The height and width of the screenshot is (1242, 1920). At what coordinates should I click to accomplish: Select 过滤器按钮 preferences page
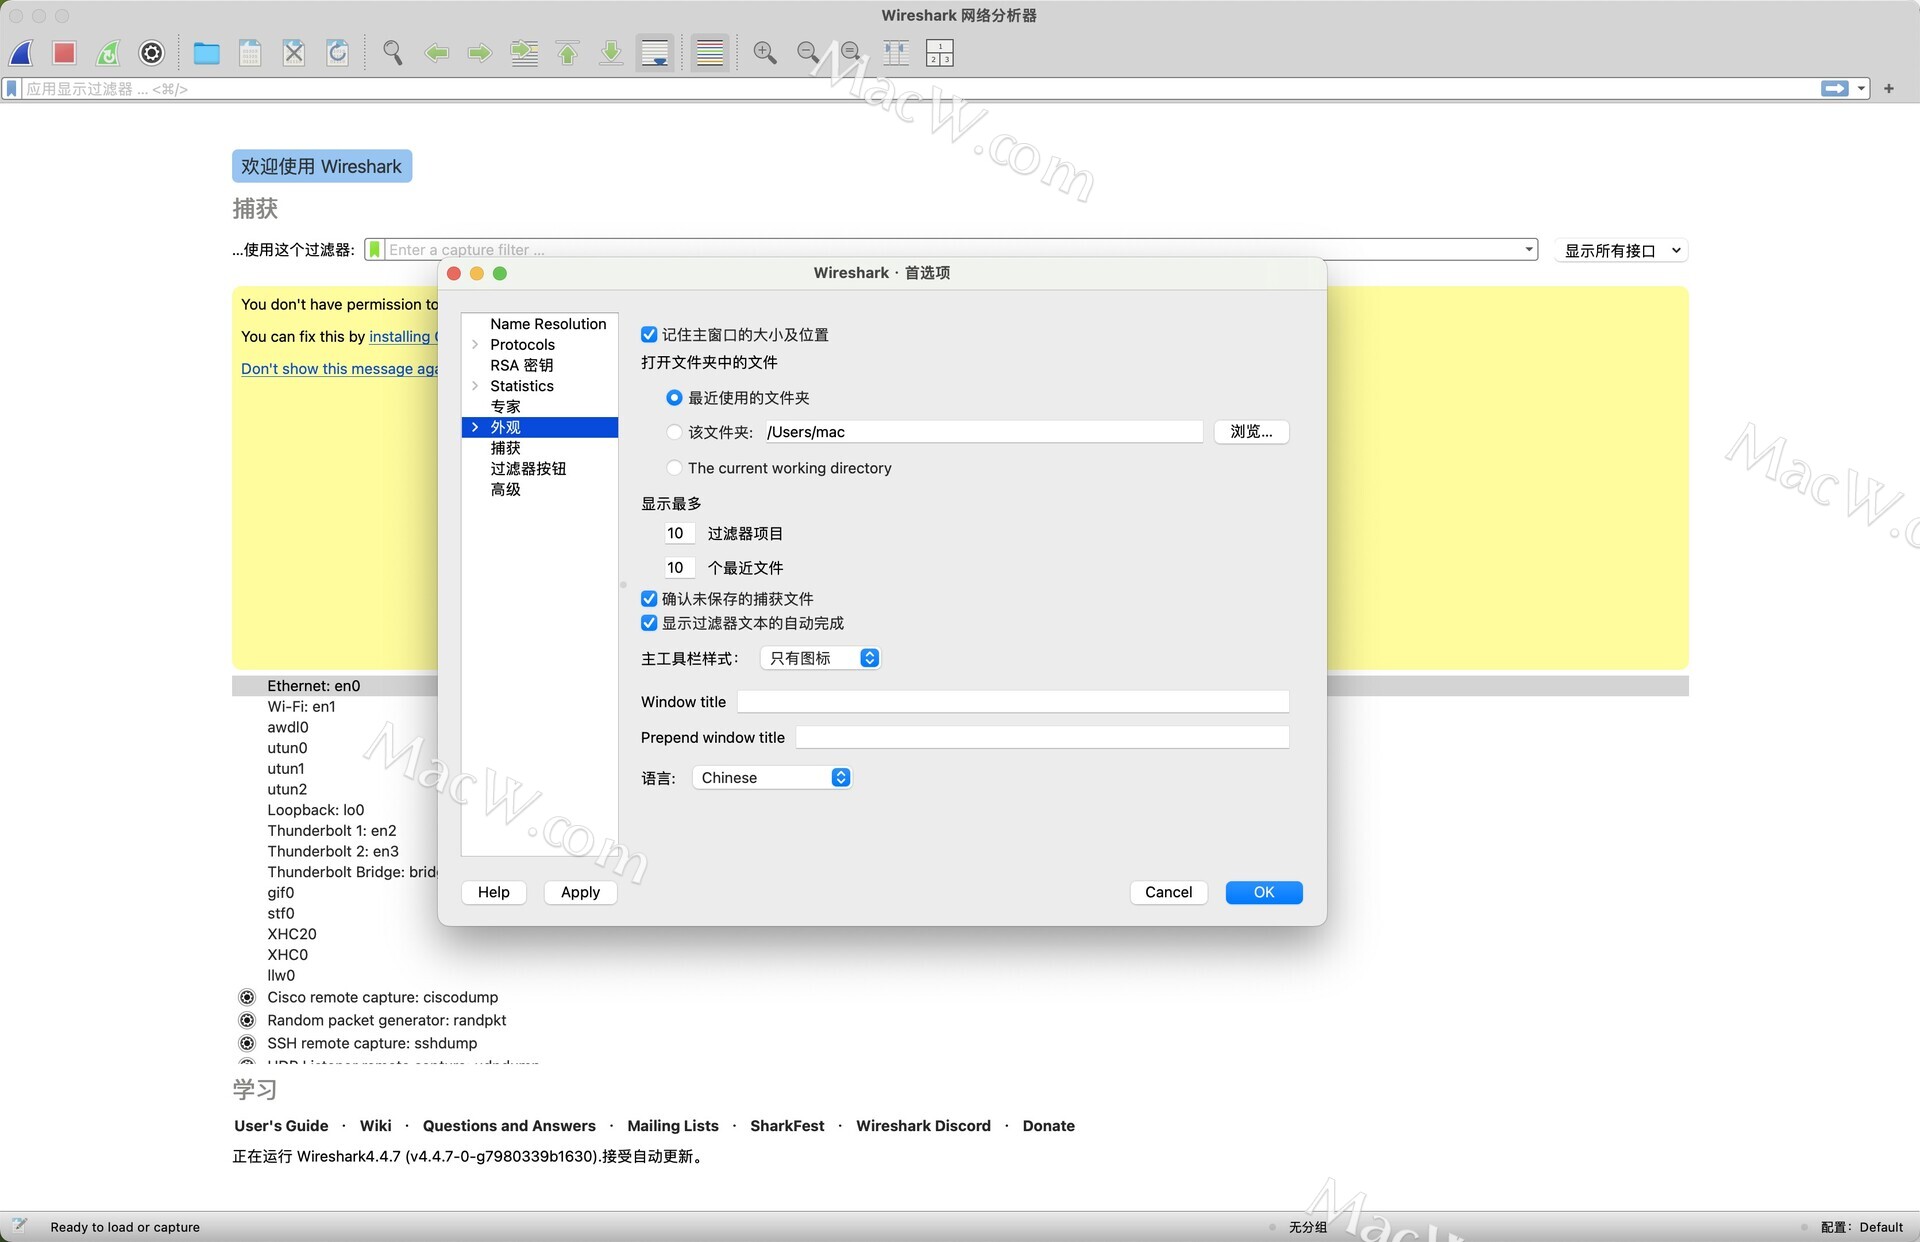point(528,469)
